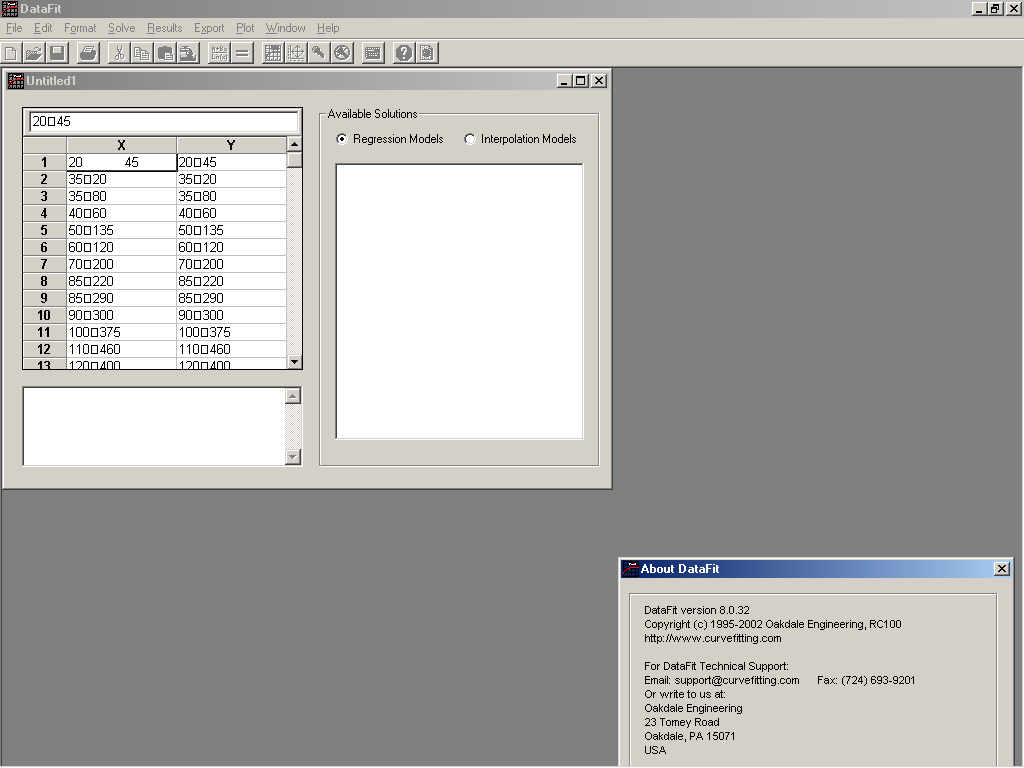
Task: Click the Untitled1 window title icon
Action: click(15, 80)
